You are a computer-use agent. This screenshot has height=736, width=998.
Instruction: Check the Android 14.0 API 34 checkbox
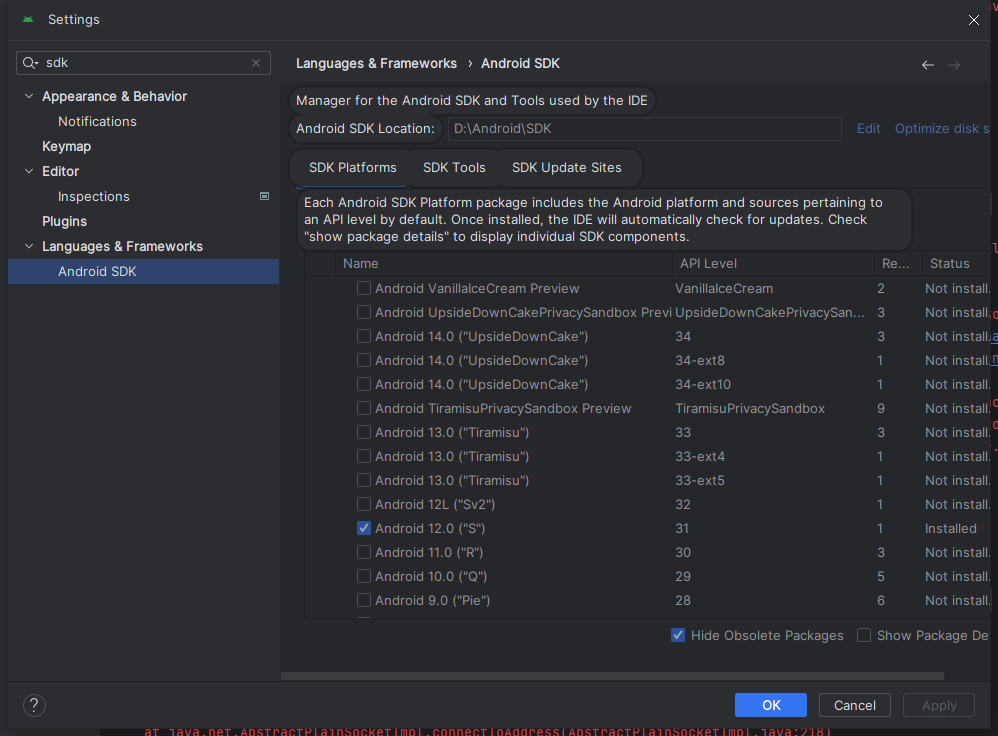[364, 336]
